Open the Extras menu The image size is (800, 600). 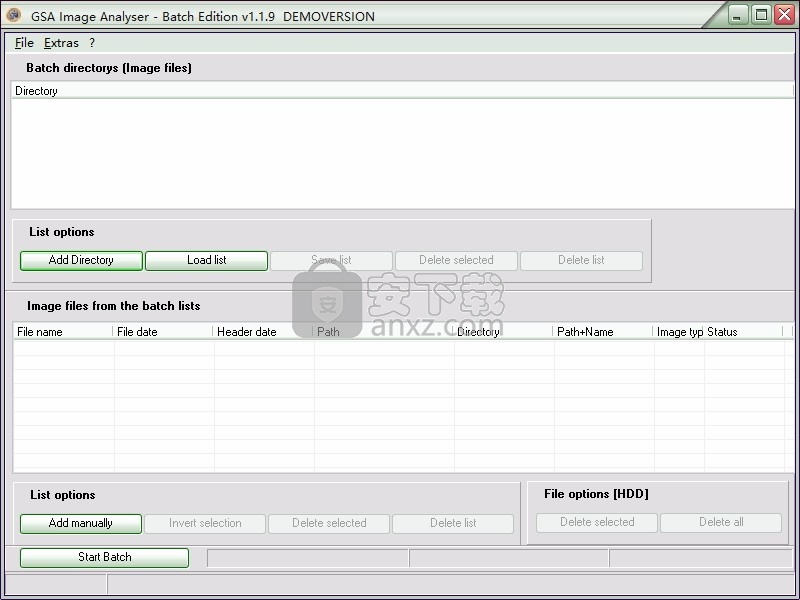click(x=61, y=43)
